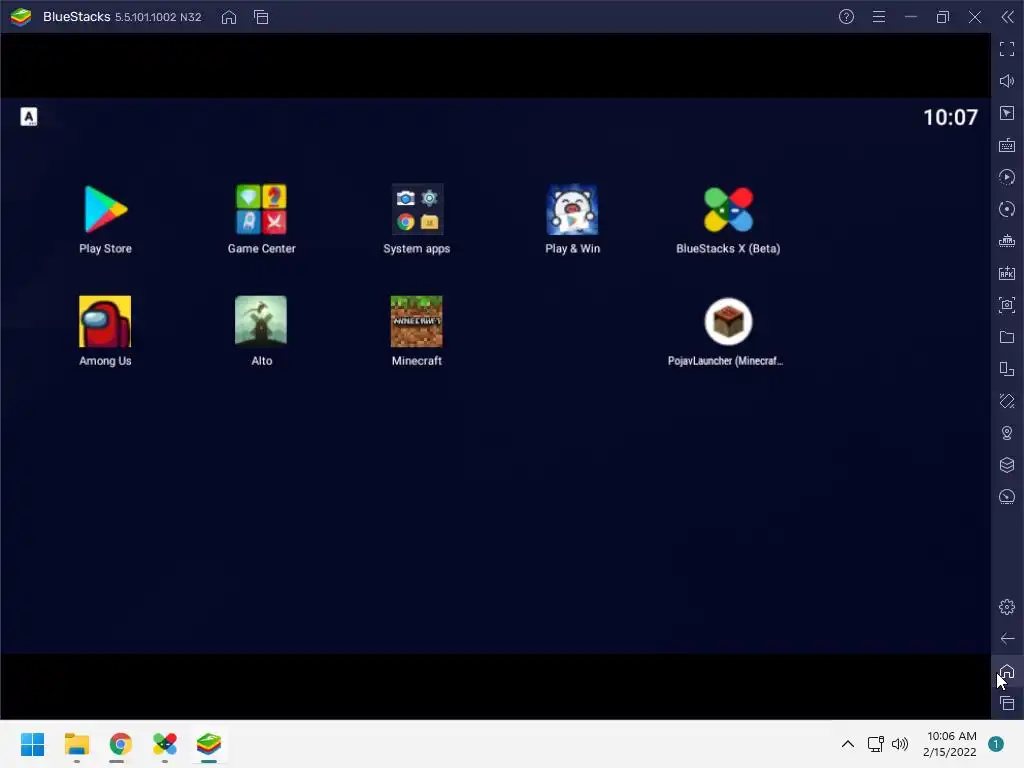This screenshot has height=768, width=1024.
Task: Open the Play Store app
Action: coord(105,210)
